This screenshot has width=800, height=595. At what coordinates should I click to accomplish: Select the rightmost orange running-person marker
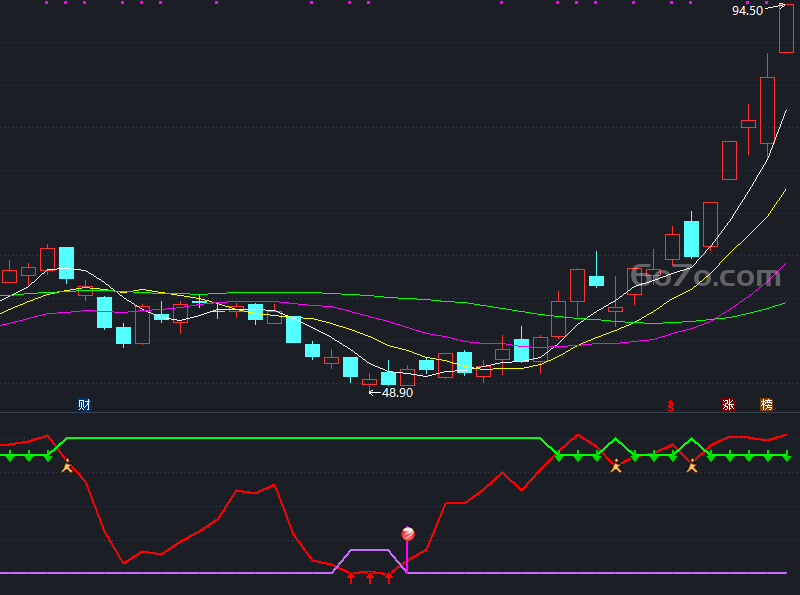[692, 465]
